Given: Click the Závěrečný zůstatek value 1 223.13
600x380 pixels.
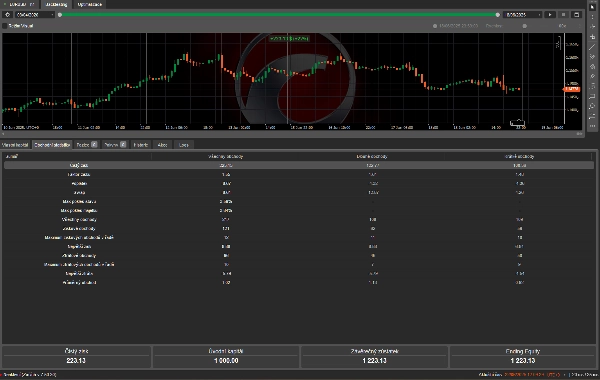Looking at the screenshot, I should 374,360.
